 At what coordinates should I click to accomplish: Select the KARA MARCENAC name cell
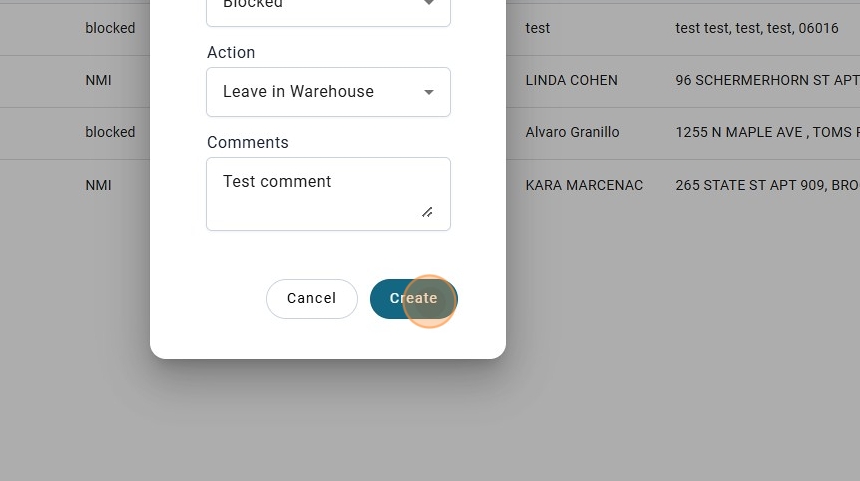pyautogui.click(x=584, y=185)
